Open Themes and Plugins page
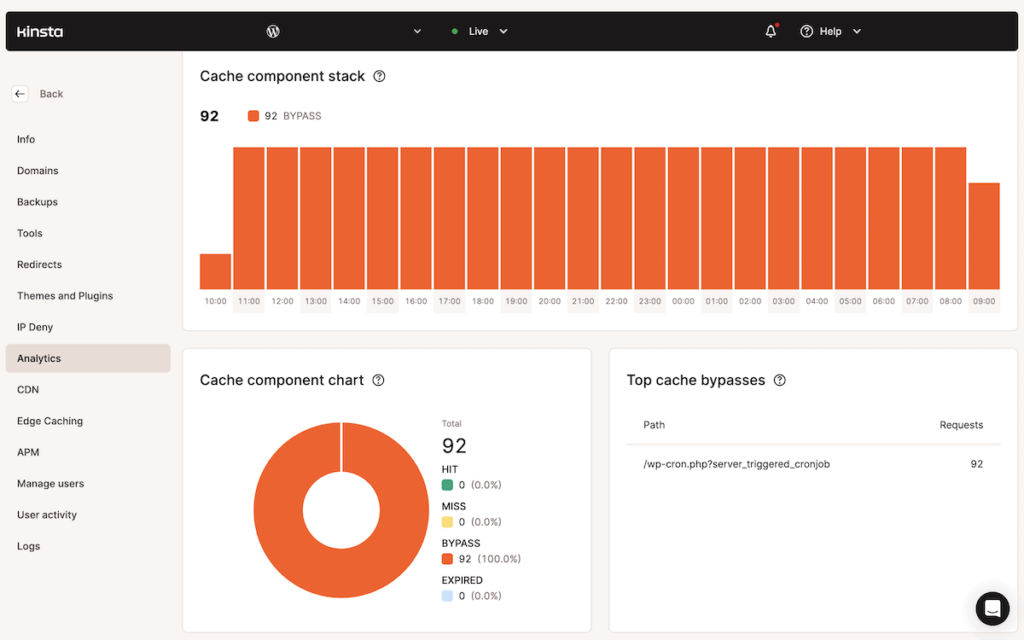The image size is (1024, 640). (65, 296)
